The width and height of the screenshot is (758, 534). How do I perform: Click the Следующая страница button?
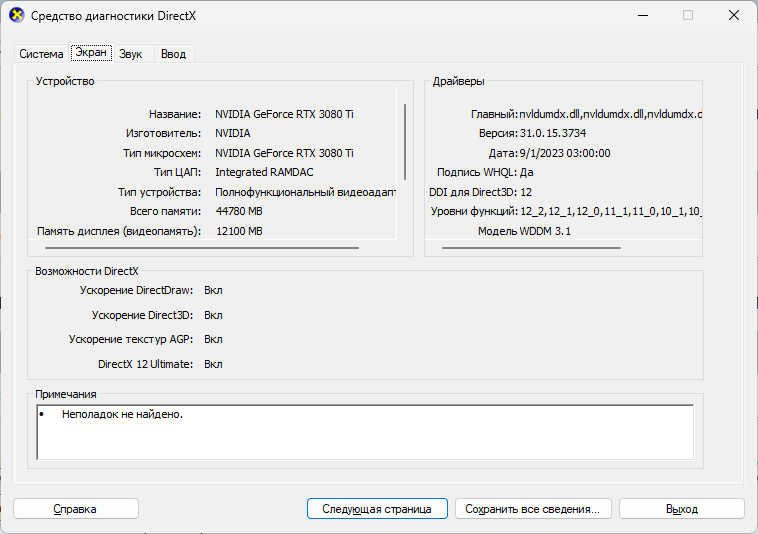pyautogui.click(x=377, y=509)
